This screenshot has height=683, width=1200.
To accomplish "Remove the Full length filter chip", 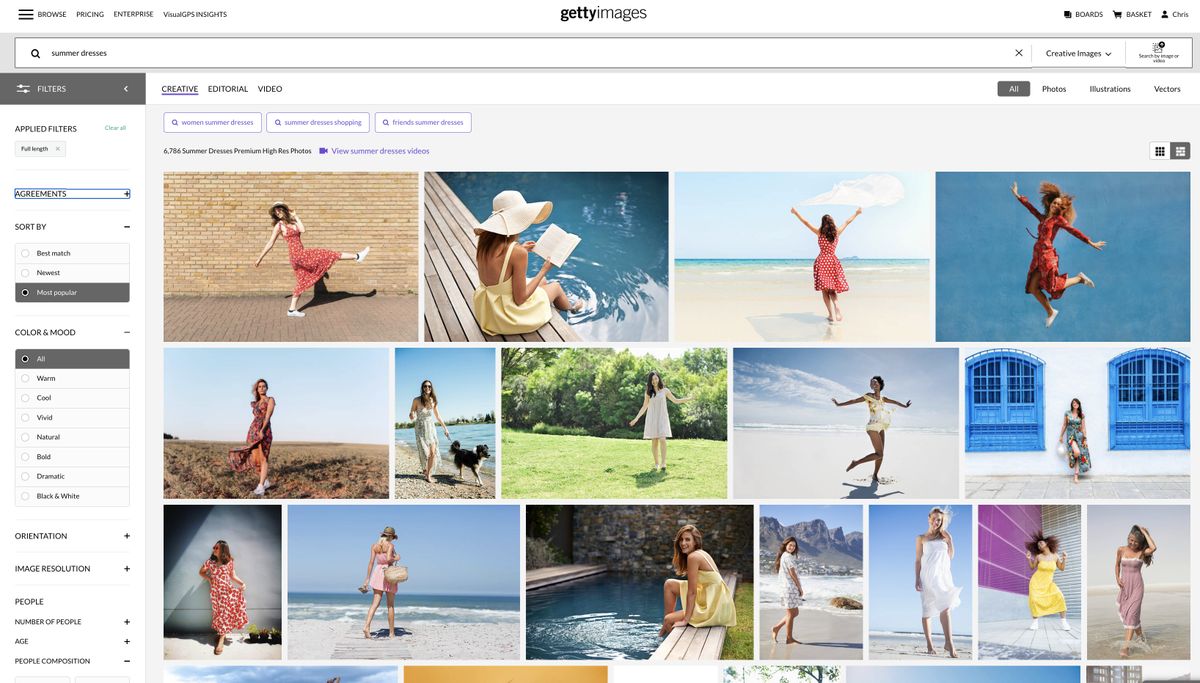I will [56, 147].
